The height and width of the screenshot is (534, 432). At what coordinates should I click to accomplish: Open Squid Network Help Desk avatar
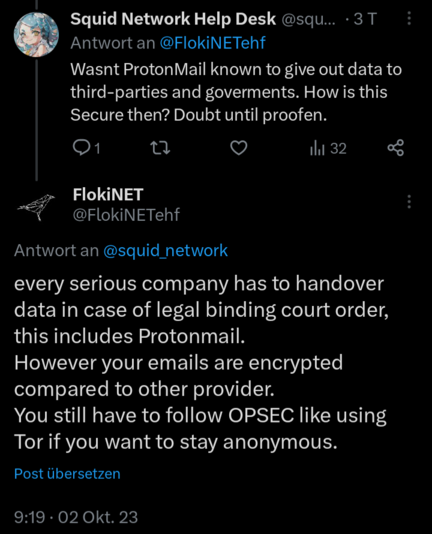click(x=36, y=34)
